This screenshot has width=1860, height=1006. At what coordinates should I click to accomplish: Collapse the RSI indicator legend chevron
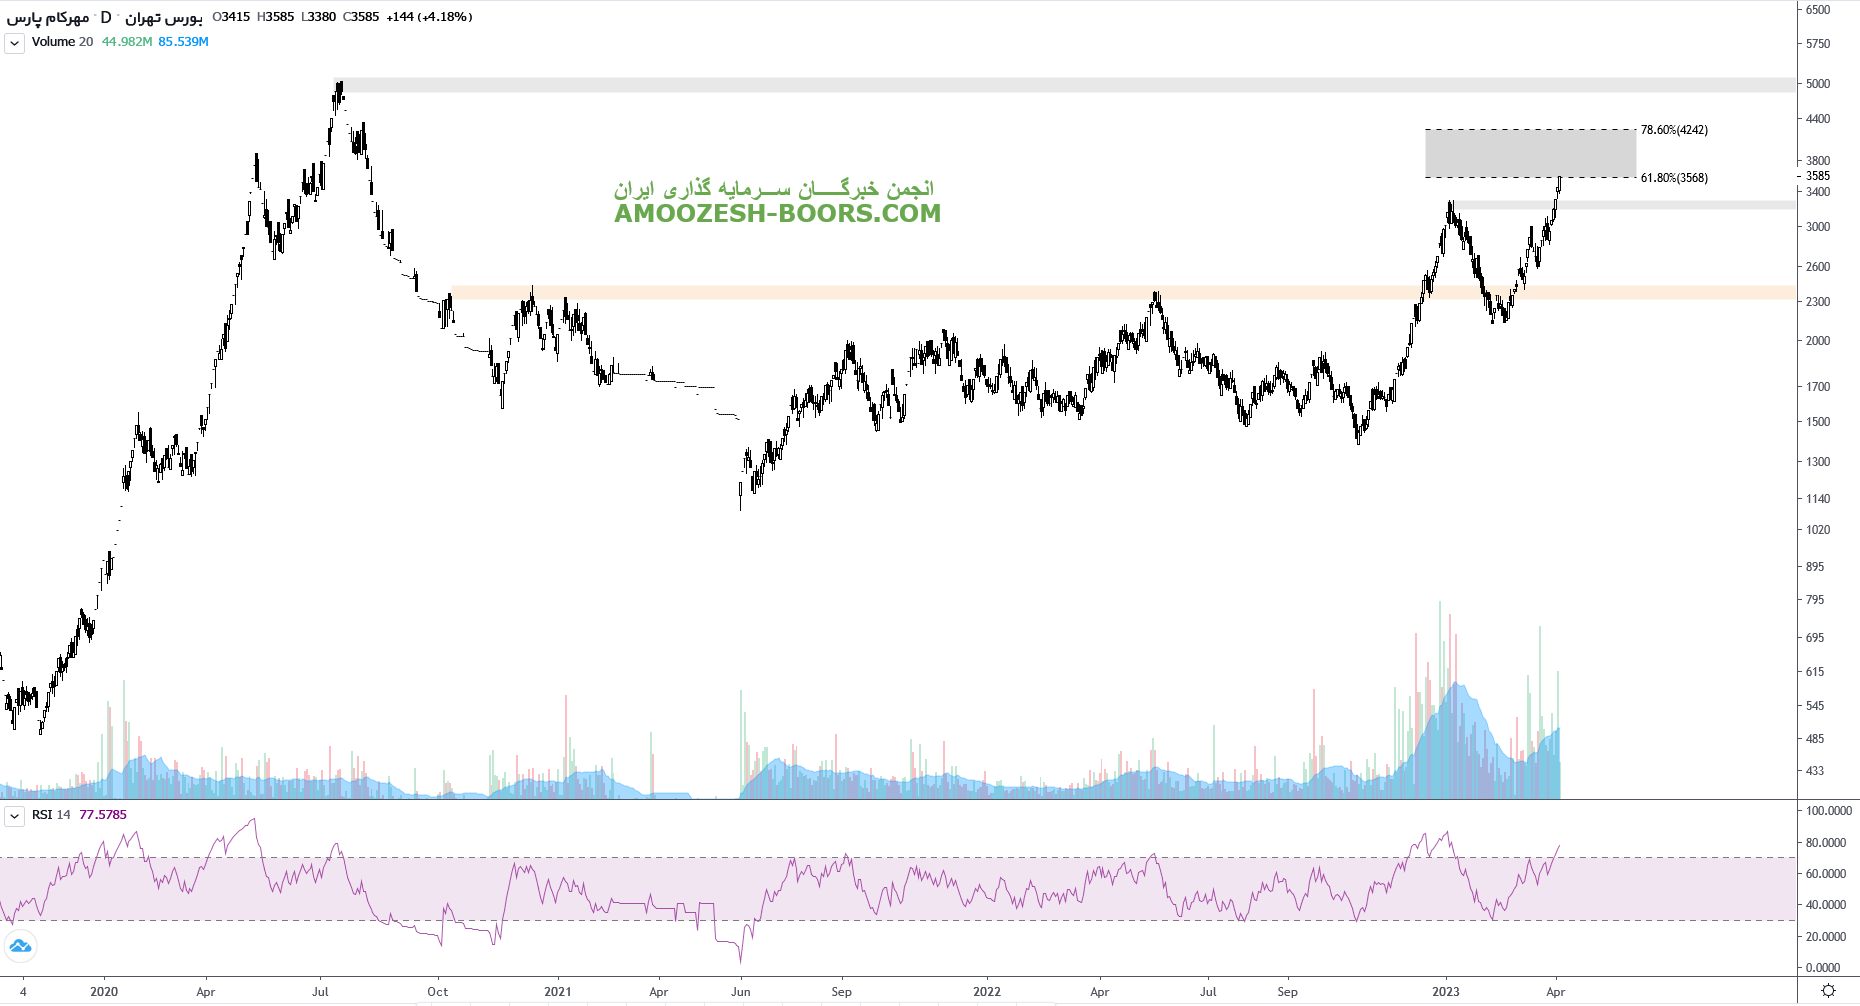point(14,816)
